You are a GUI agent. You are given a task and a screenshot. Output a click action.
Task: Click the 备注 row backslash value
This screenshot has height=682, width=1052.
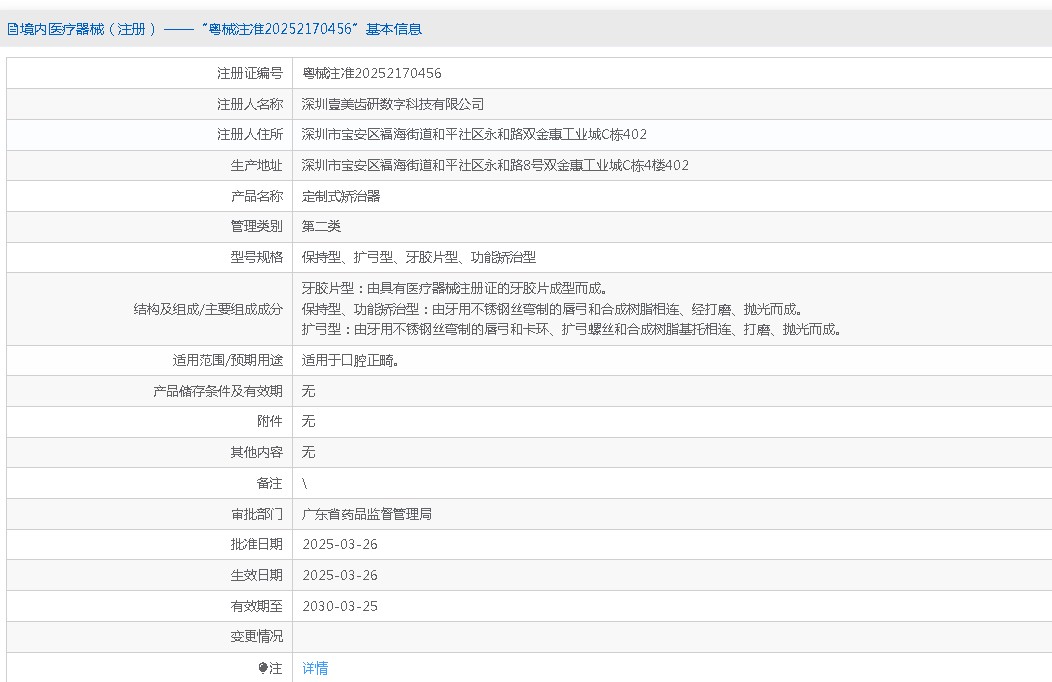(x=305, y=484)
